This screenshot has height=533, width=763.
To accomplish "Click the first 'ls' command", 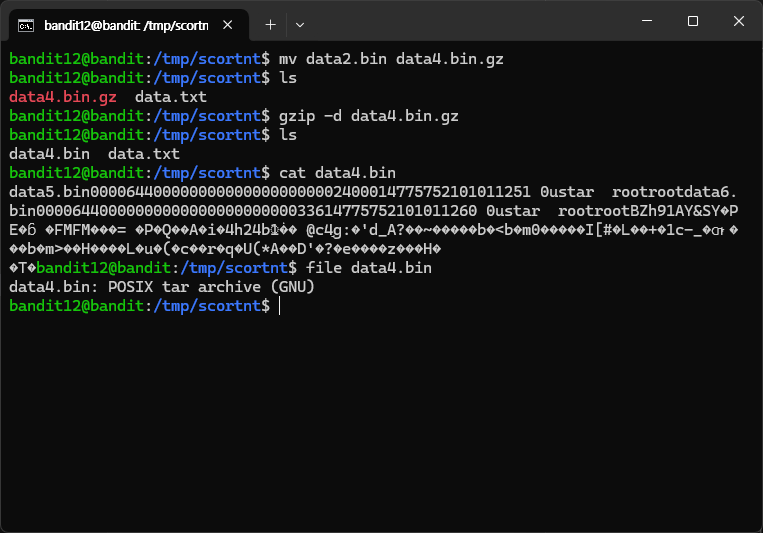I will point(288,78).
